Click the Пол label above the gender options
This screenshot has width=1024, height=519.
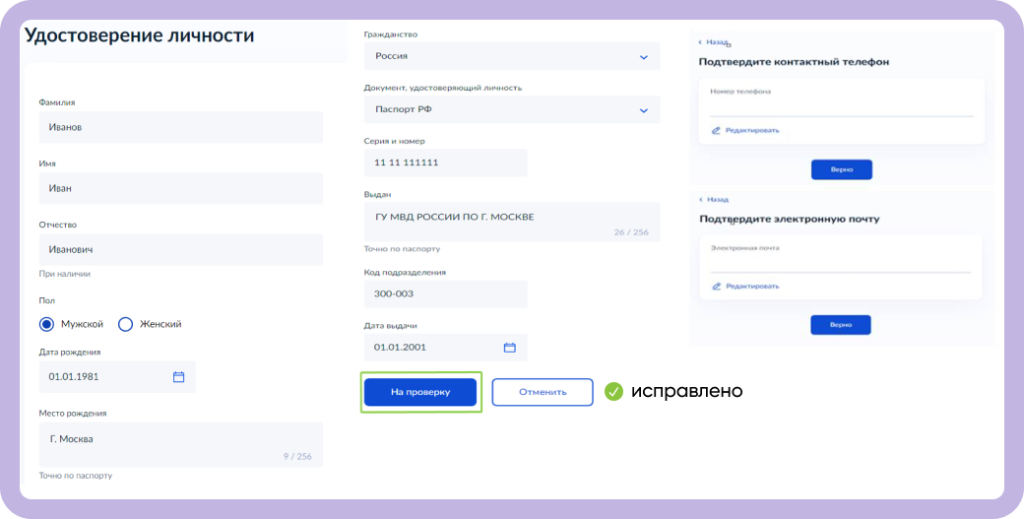pos(47,301)
